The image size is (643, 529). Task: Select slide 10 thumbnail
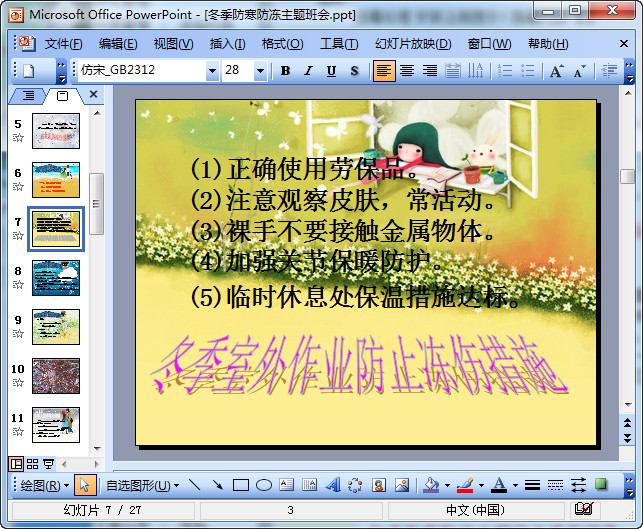coord(56,376)
